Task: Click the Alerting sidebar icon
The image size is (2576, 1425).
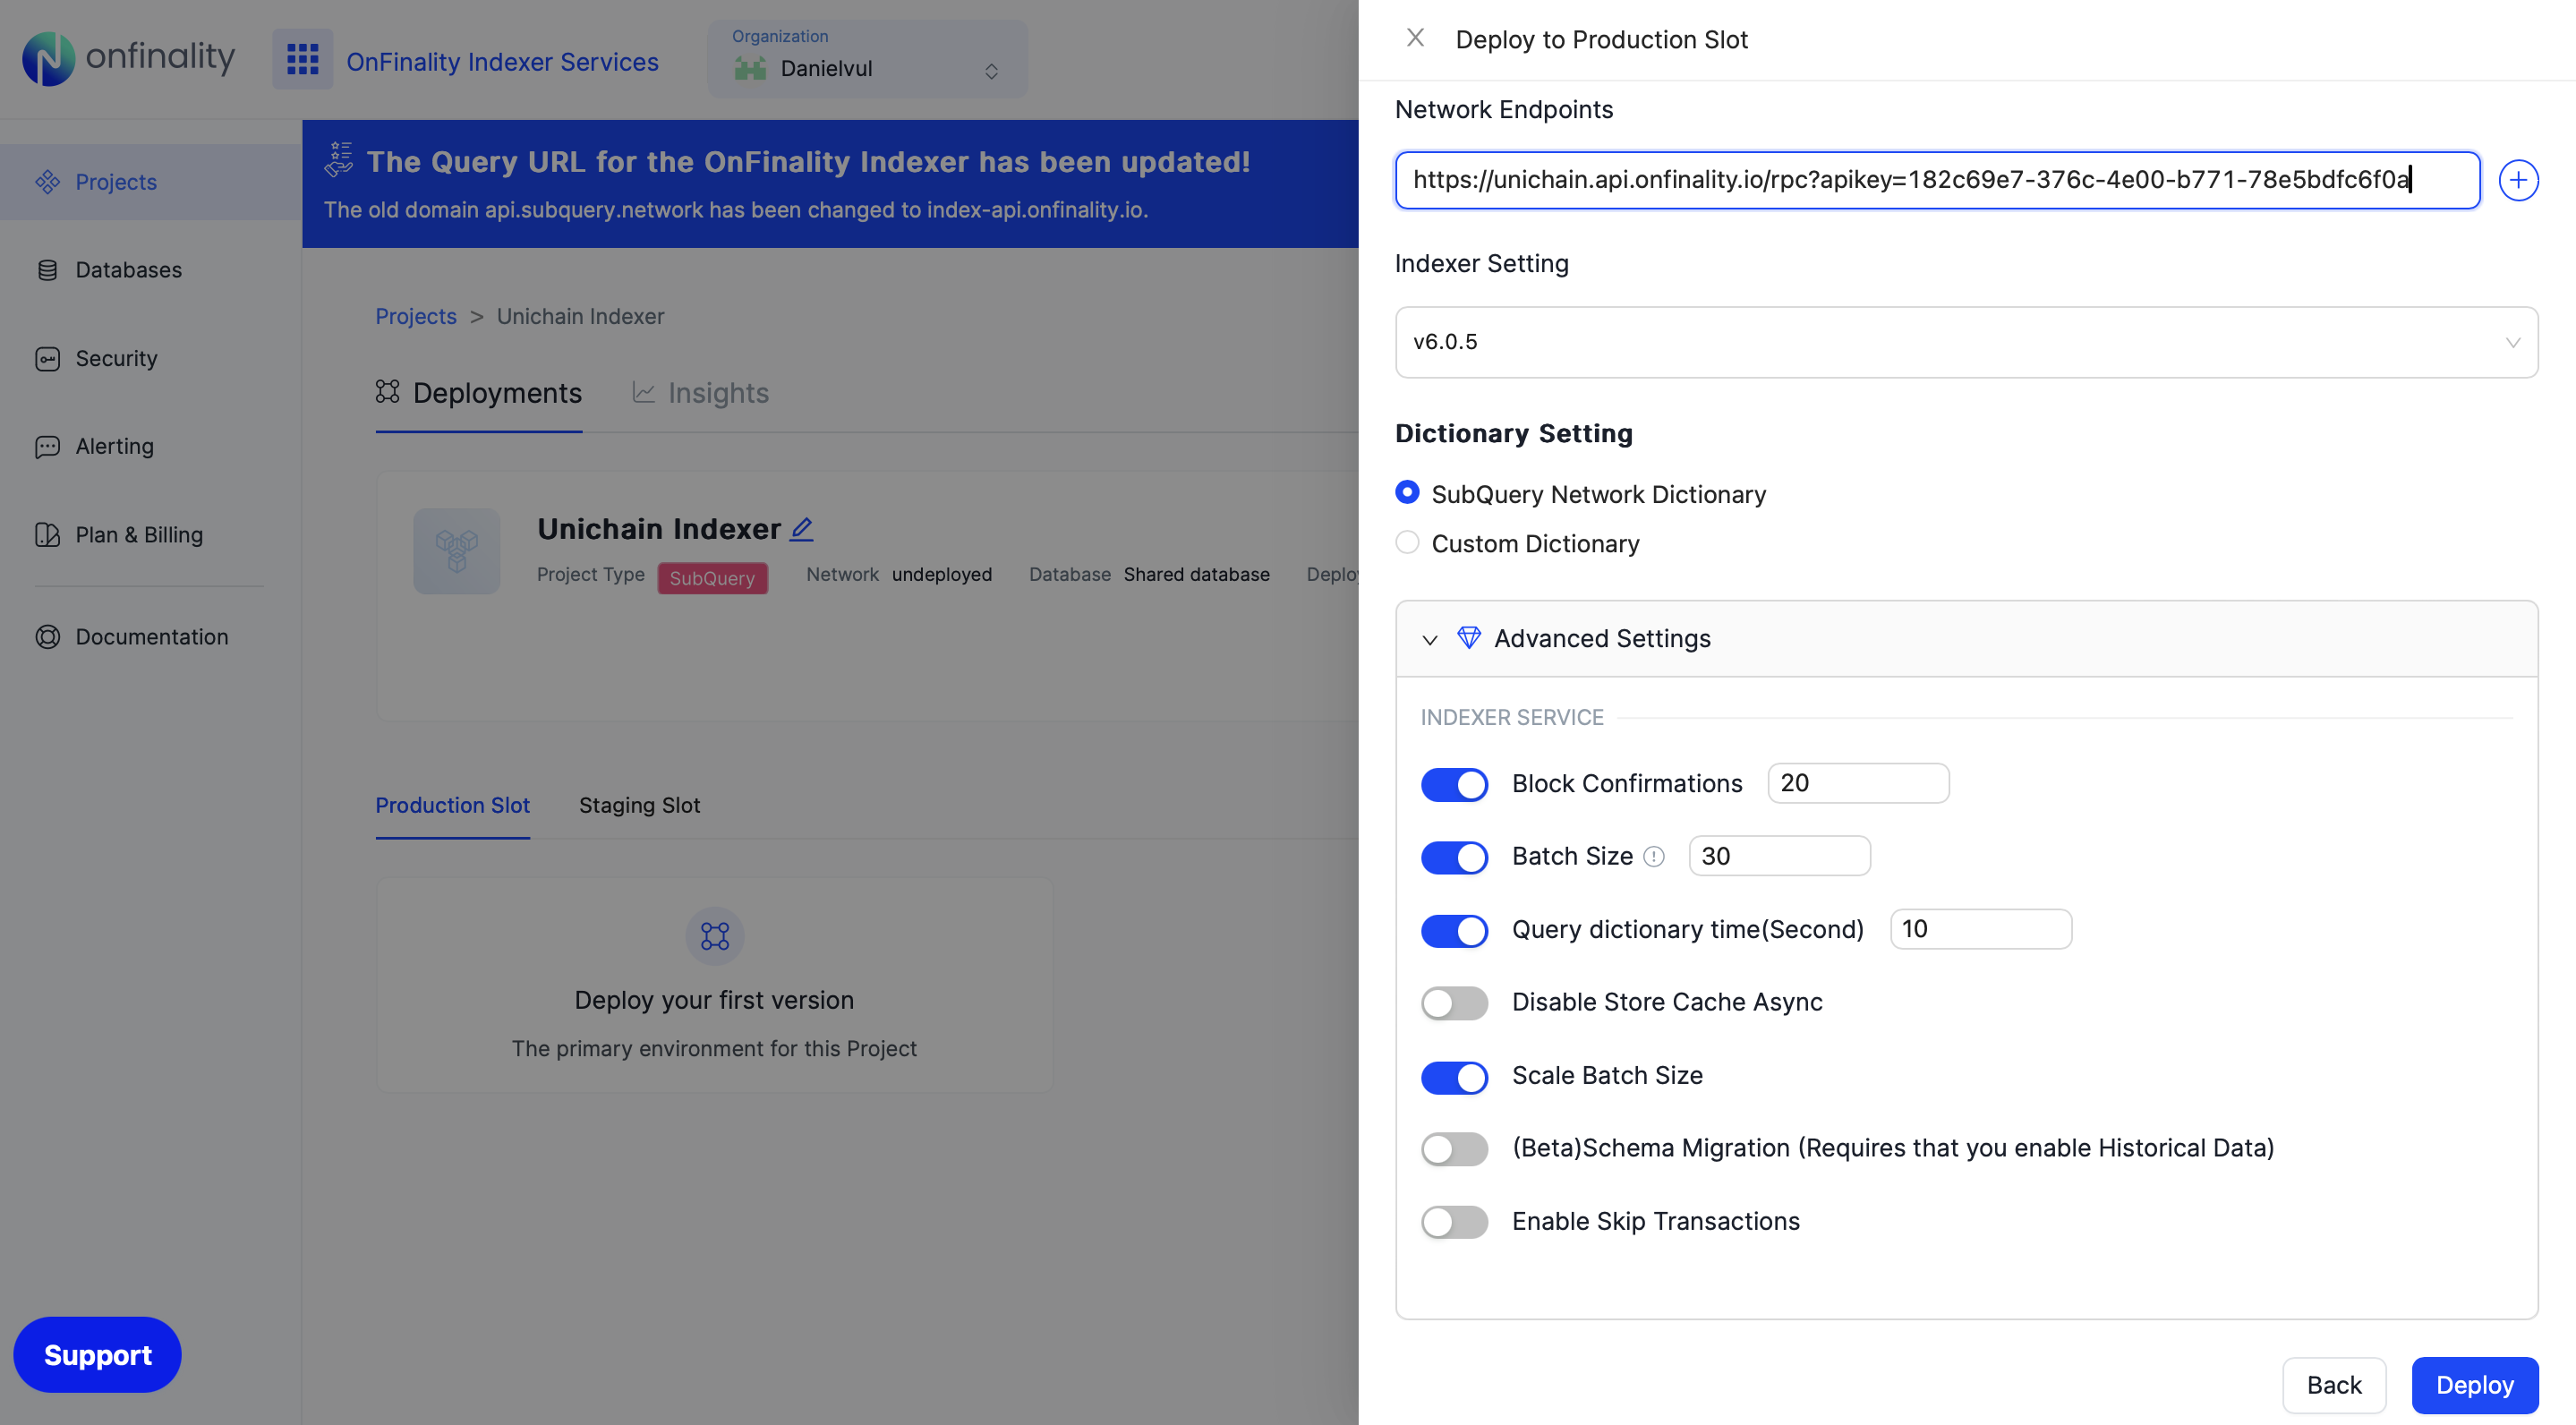Action: click(x=47, y=446)
